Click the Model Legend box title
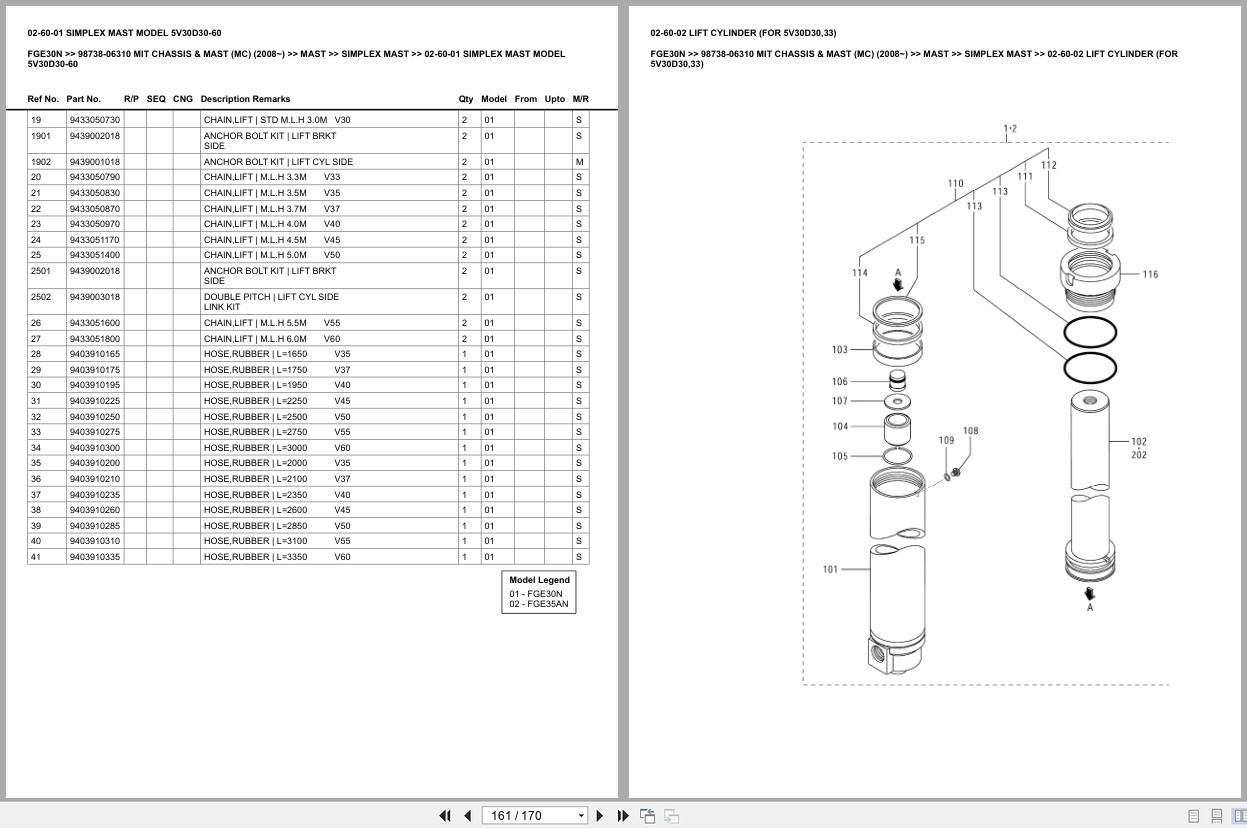This screenshot has width=1247, height=828. [539, 580]
